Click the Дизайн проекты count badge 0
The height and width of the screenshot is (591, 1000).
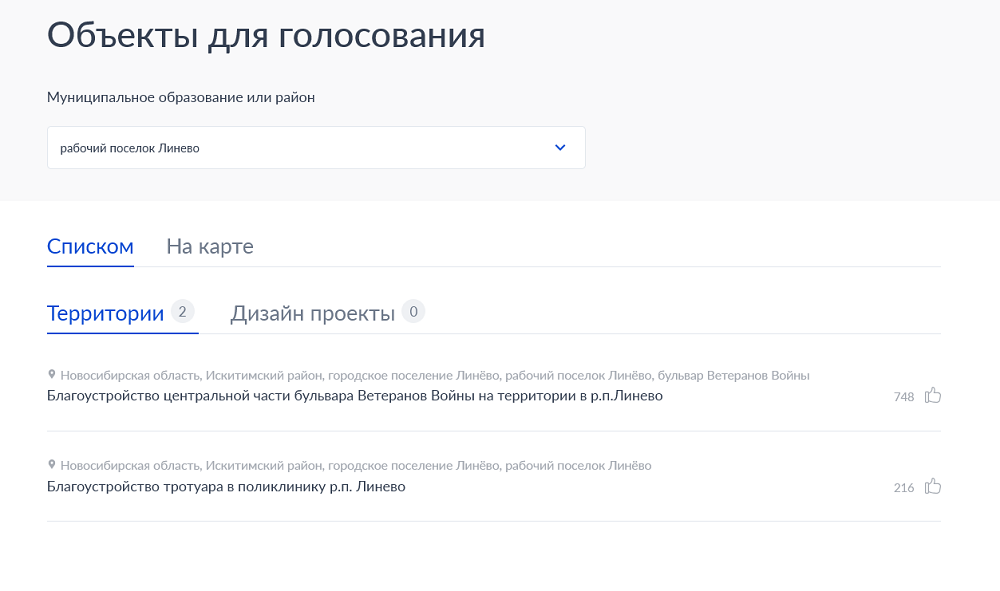coord(413,312)
